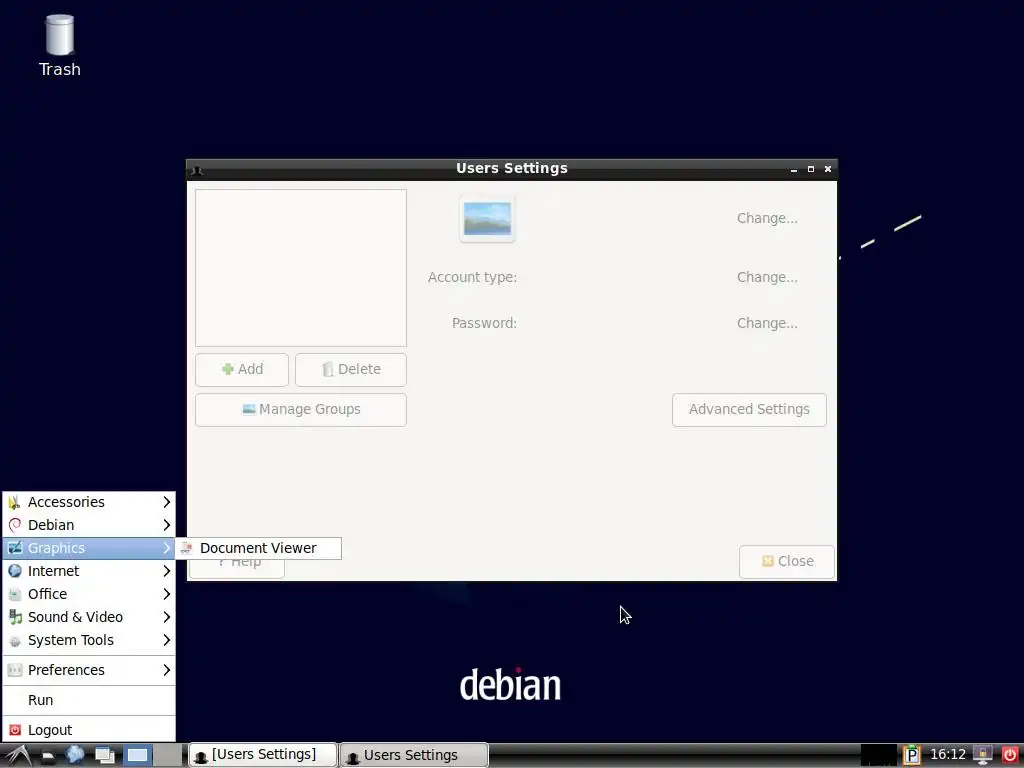Click the red power tray icon
Screen dimensions: 1024x768
coord(1010,755)
